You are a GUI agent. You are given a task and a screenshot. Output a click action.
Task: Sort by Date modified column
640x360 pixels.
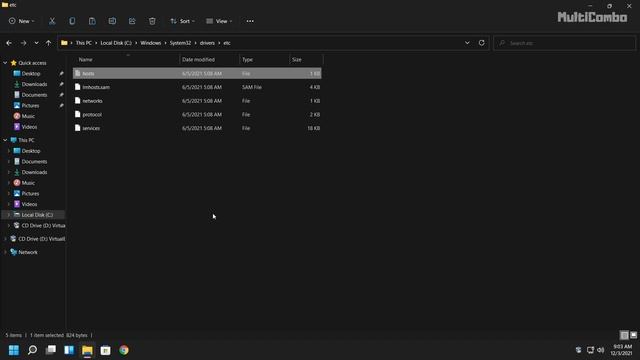point(209,60)
